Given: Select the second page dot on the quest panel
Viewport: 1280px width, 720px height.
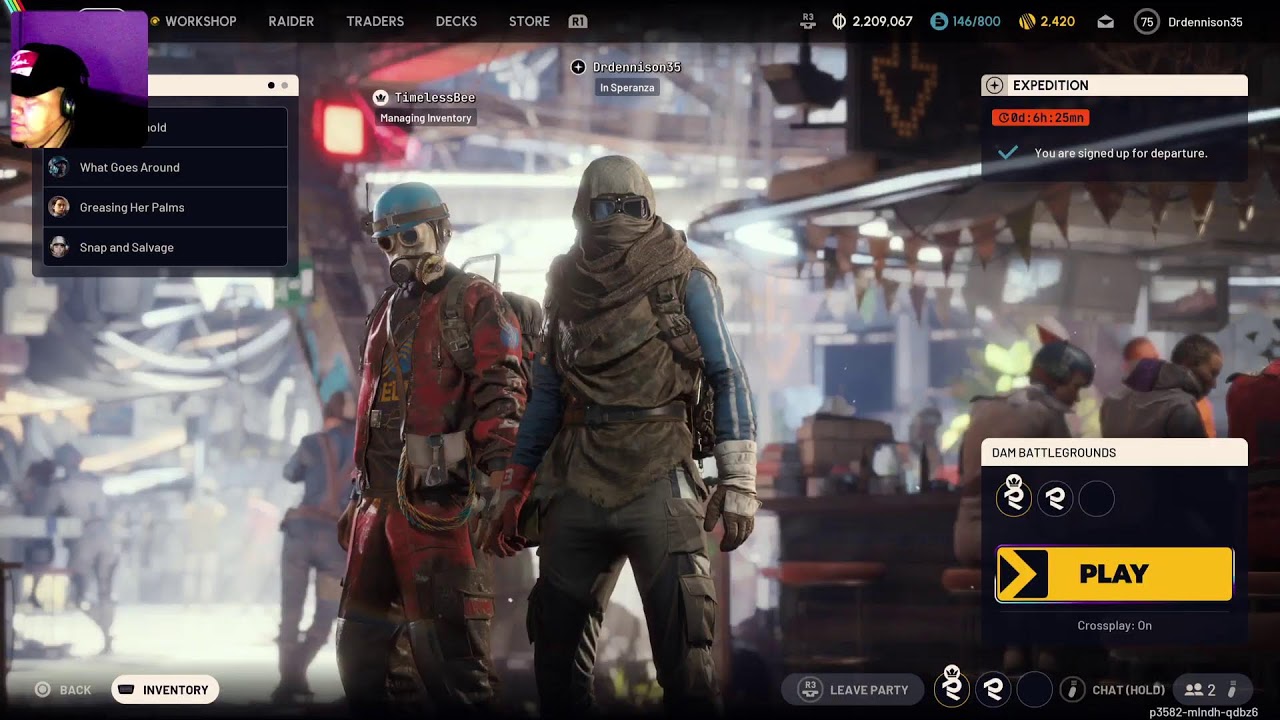Looking at the screenshot, I should 284,86.
